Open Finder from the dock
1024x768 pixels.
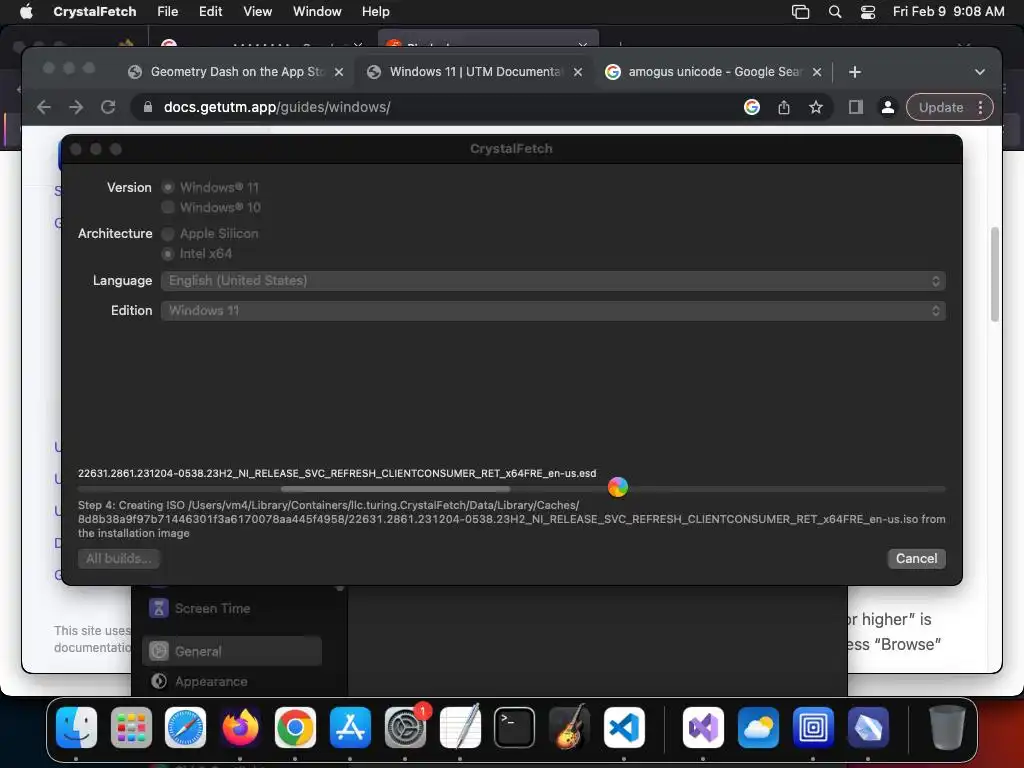[x=76, y=728]
